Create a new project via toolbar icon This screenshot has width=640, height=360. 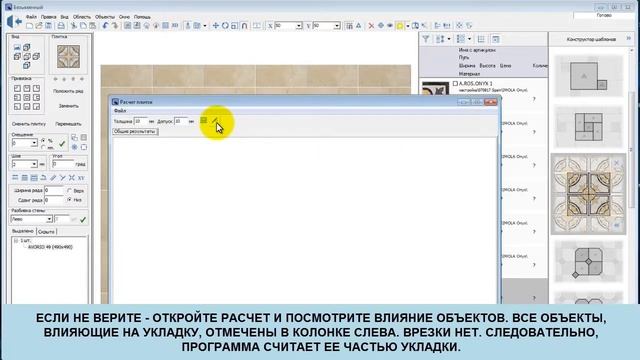pyautogui.click(x=29, y=26)
